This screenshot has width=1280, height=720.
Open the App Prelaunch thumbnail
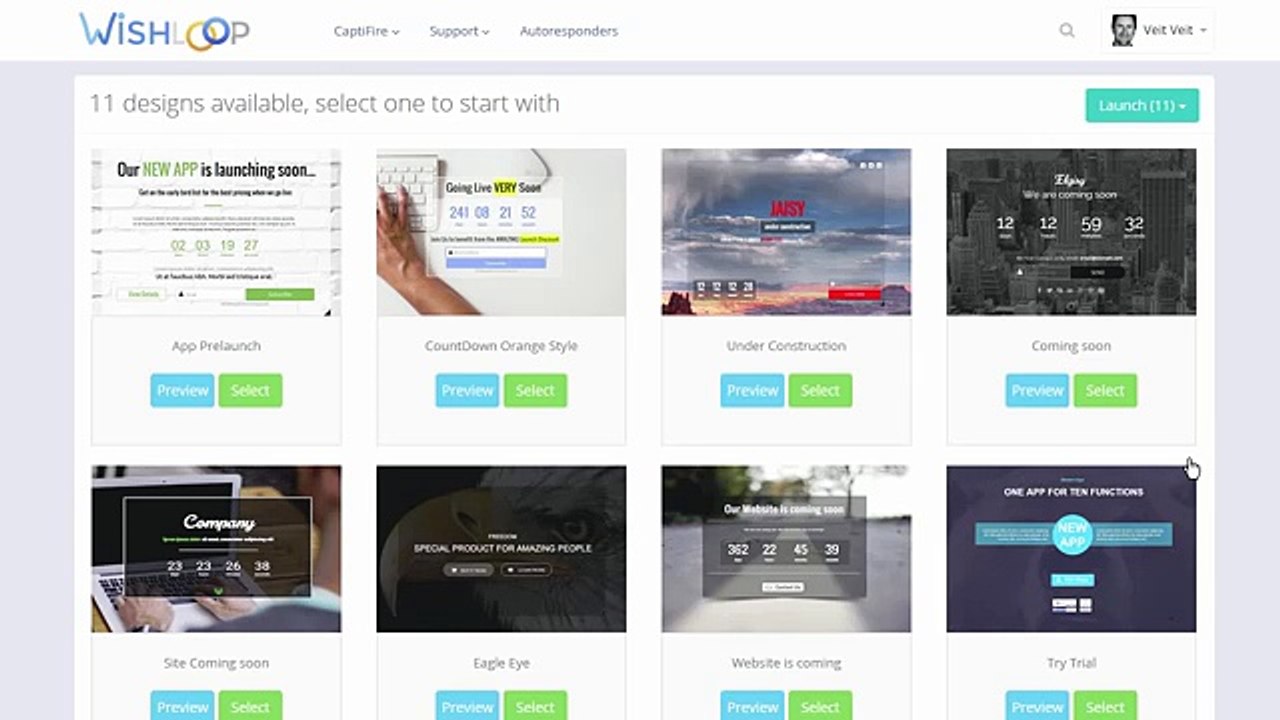[216, 232]
